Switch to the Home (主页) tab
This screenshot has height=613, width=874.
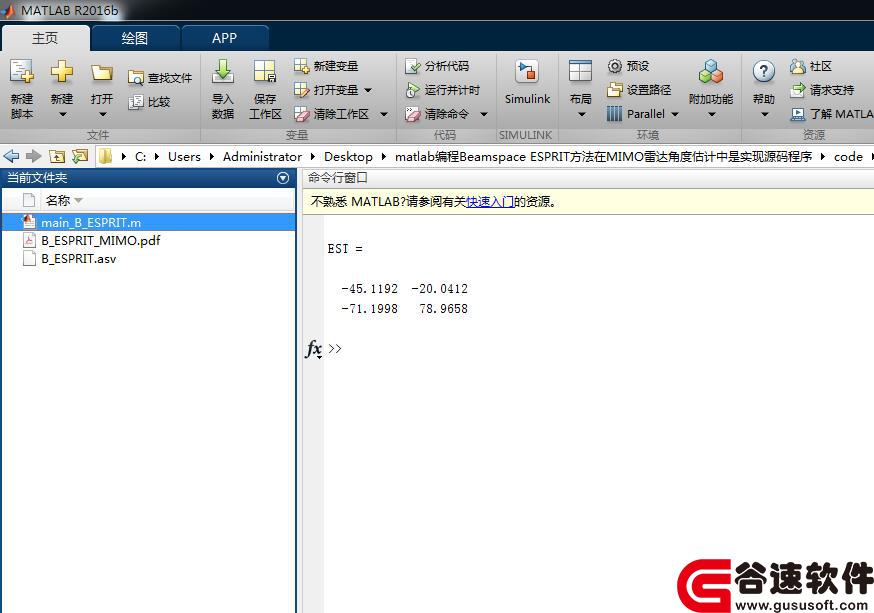click(x=45, y=38)
